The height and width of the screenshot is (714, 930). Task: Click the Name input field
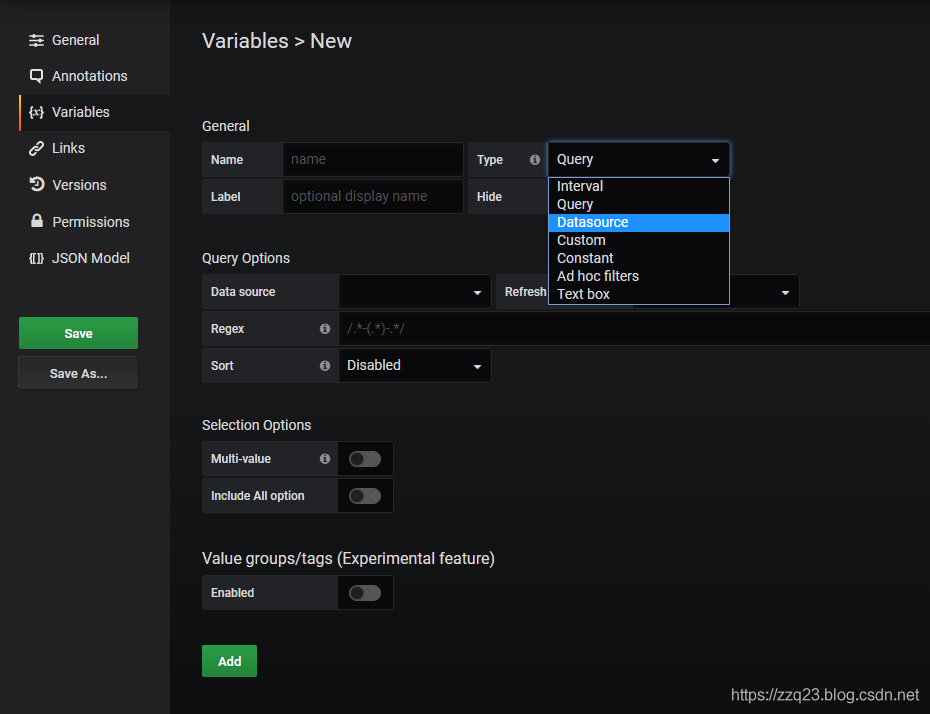point(372,160)
